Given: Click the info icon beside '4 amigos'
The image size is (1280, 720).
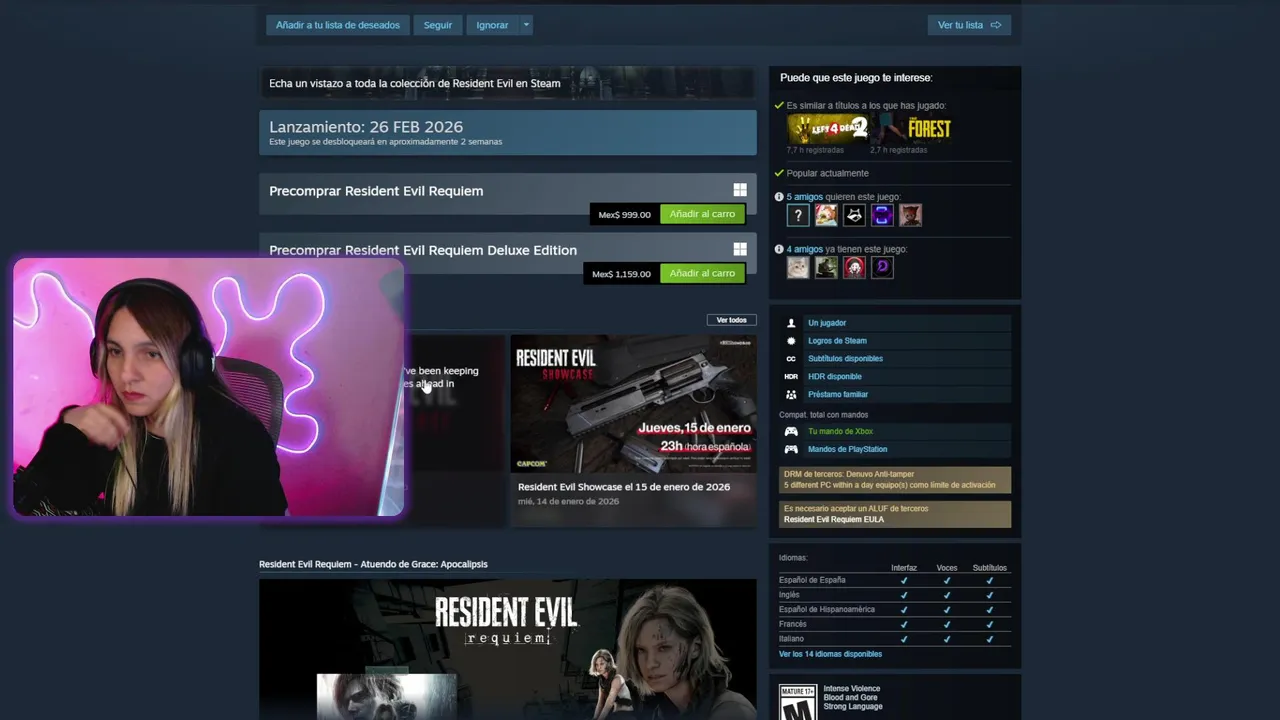Looking at the screenshot, I should click(779, 249).
